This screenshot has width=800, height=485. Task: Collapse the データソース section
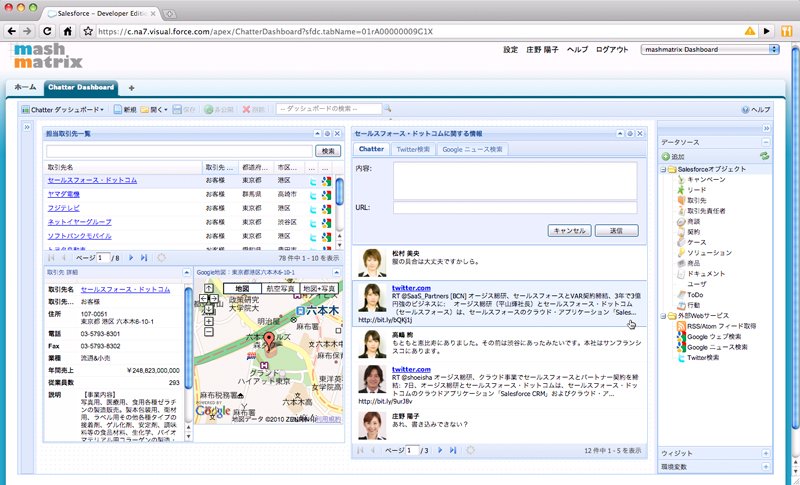click(765, 142)
